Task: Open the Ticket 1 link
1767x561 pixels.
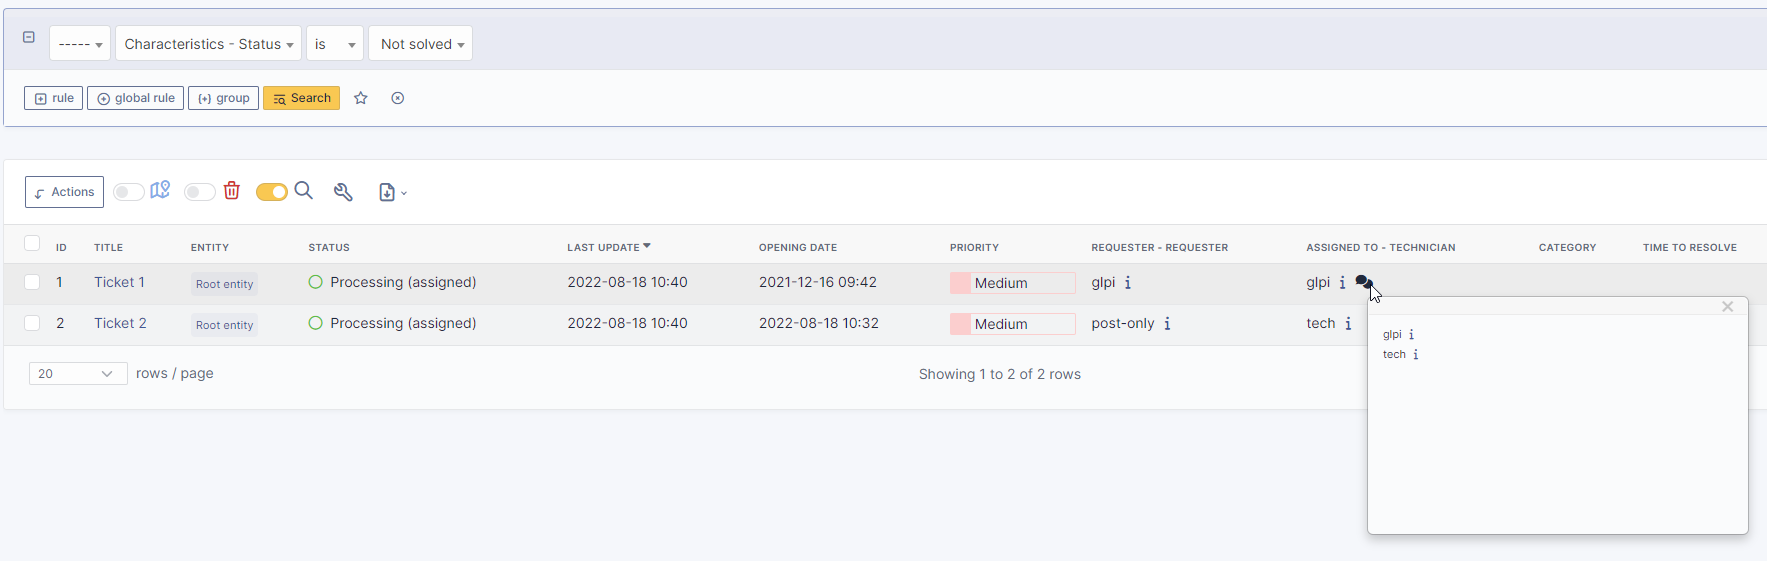Action: click(x=119, y=282)
